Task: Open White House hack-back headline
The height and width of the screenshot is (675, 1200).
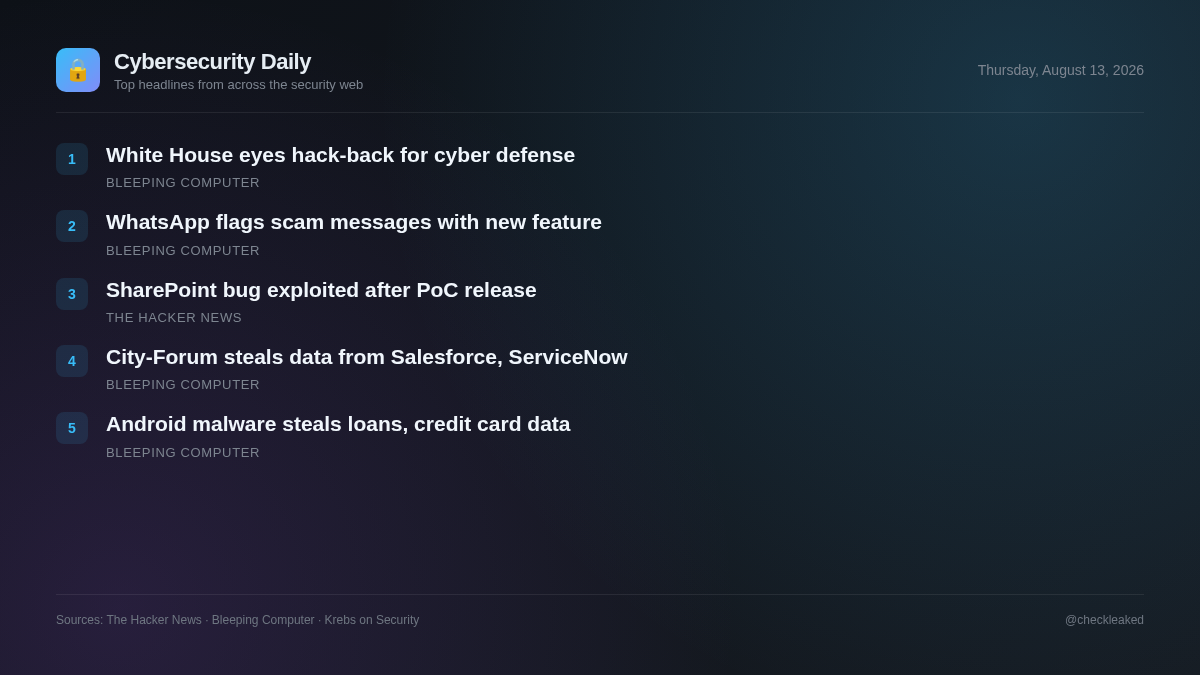Action: tap(340, 155)
